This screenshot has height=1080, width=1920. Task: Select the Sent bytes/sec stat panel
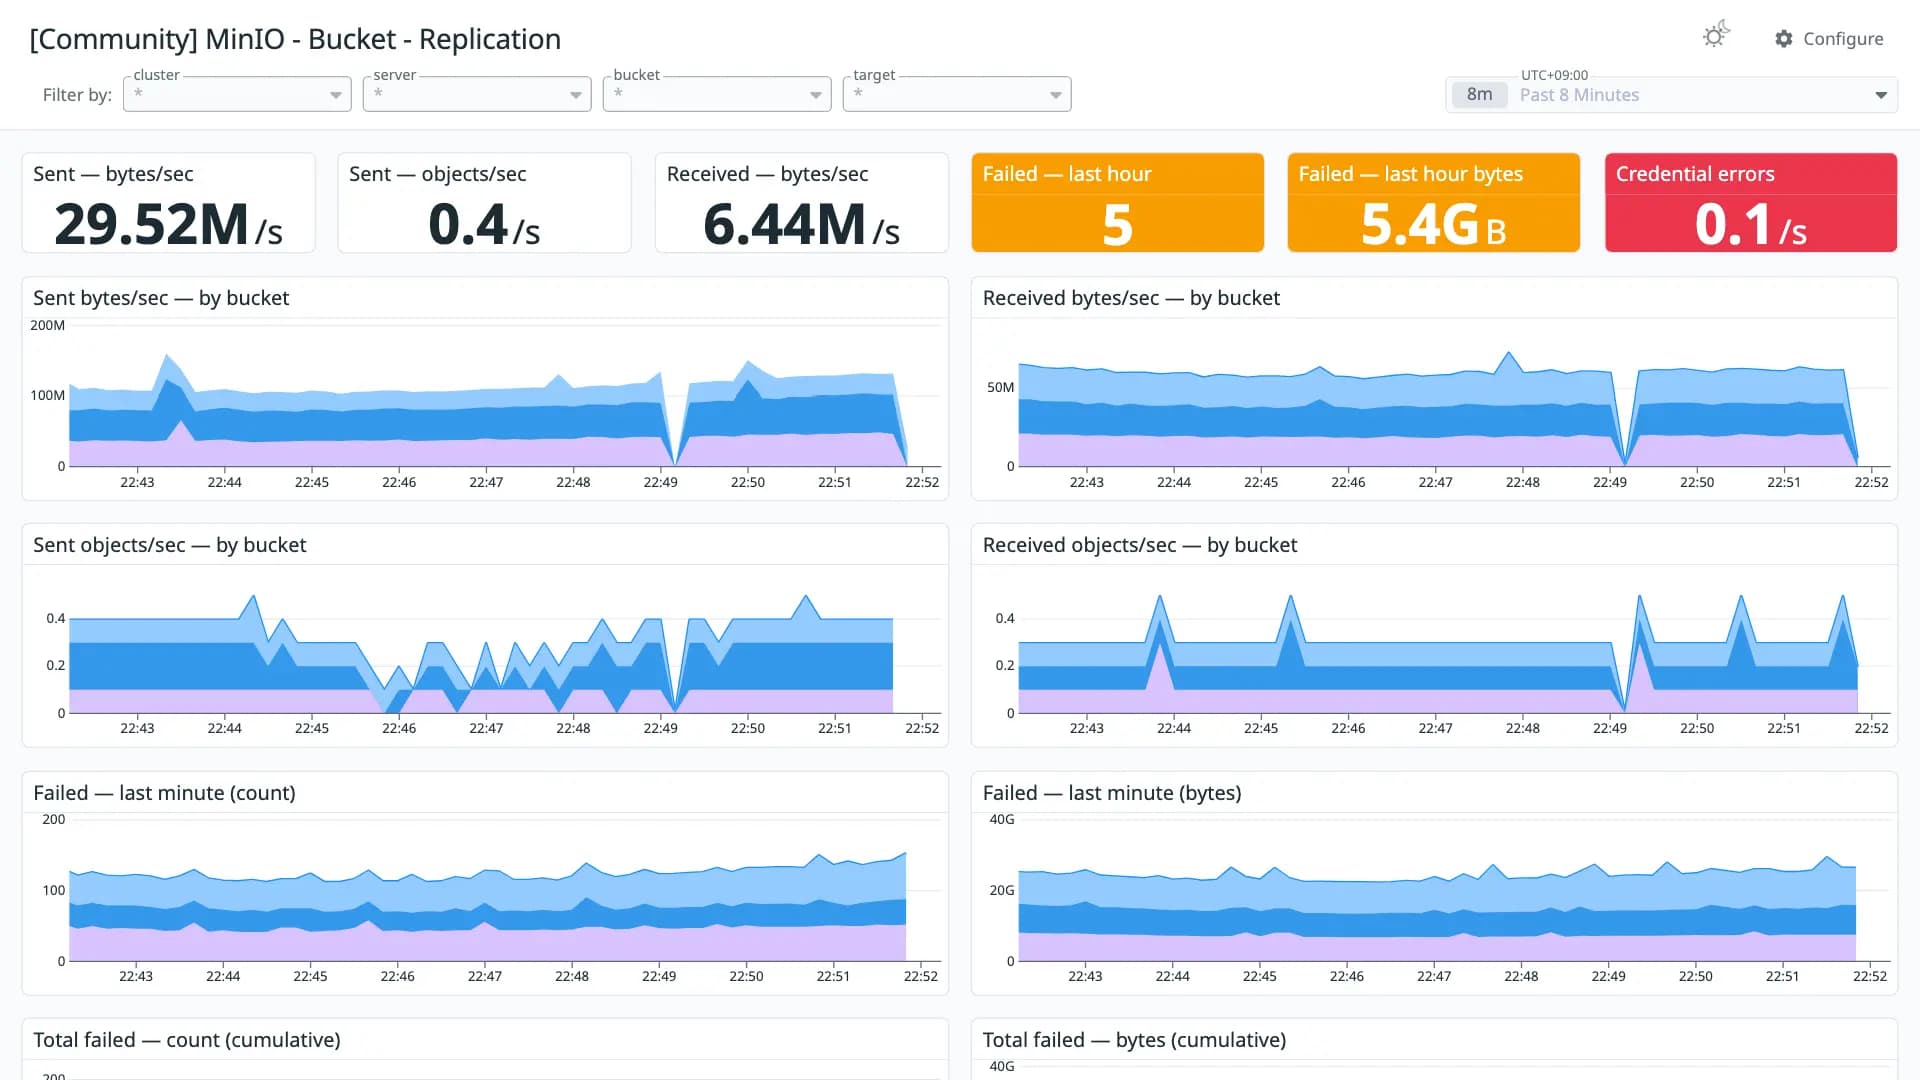[x=168, y=203]
